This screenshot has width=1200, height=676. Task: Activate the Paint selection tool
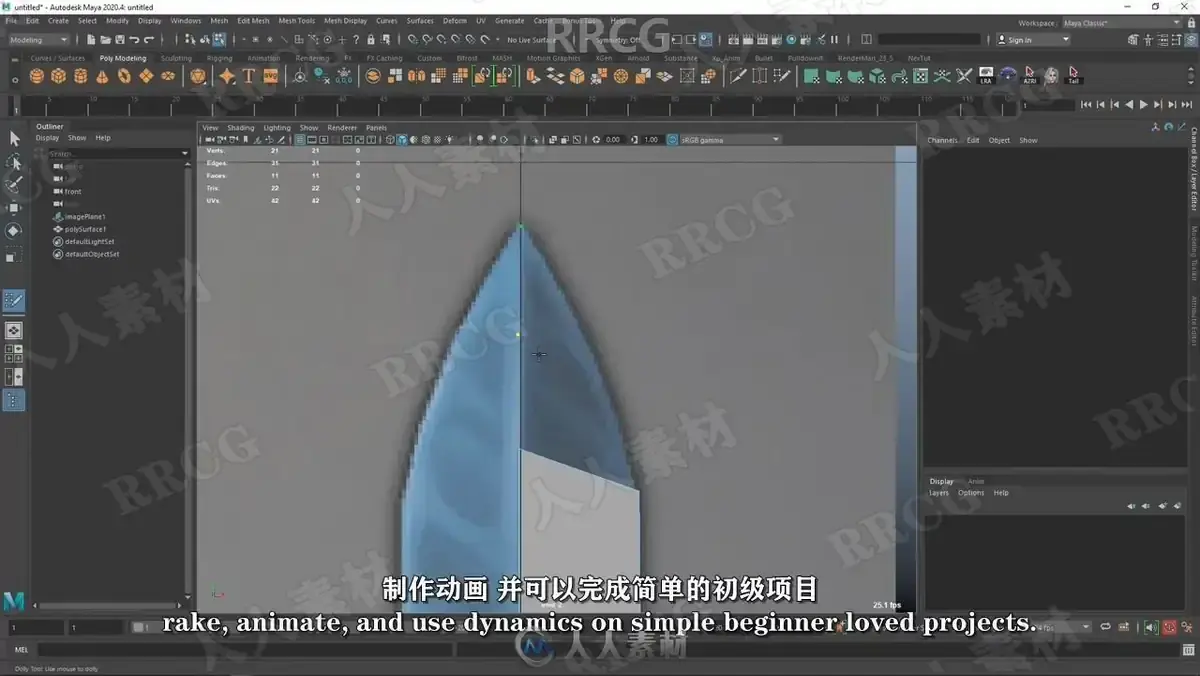[x=14, y=185]
